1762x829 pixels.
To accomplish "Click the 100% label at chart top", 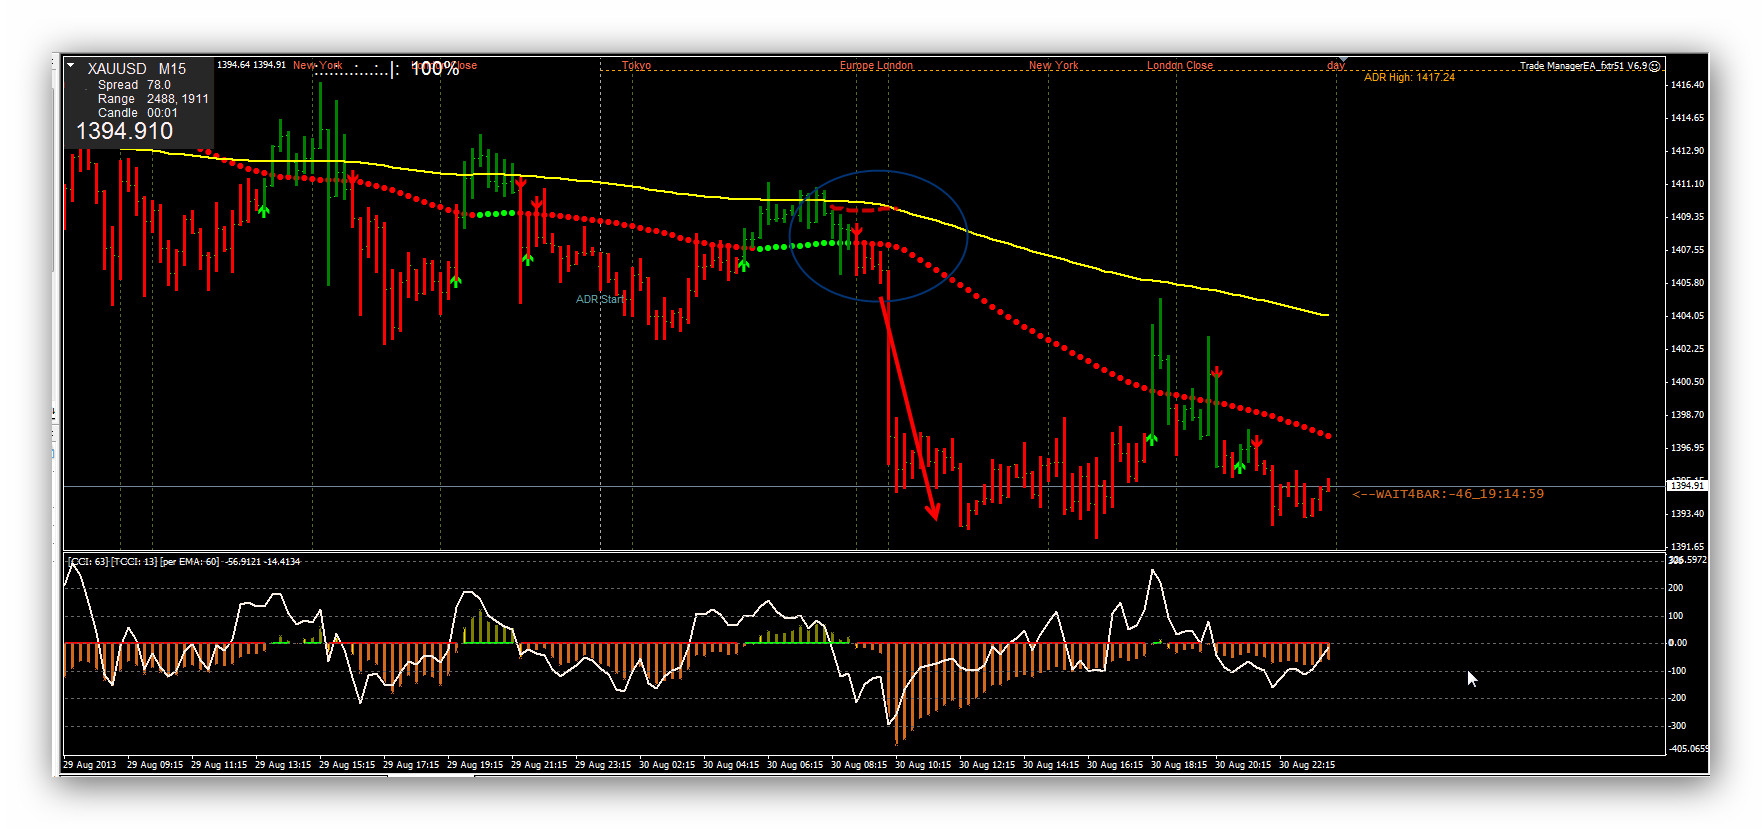I will coord(435,68).
